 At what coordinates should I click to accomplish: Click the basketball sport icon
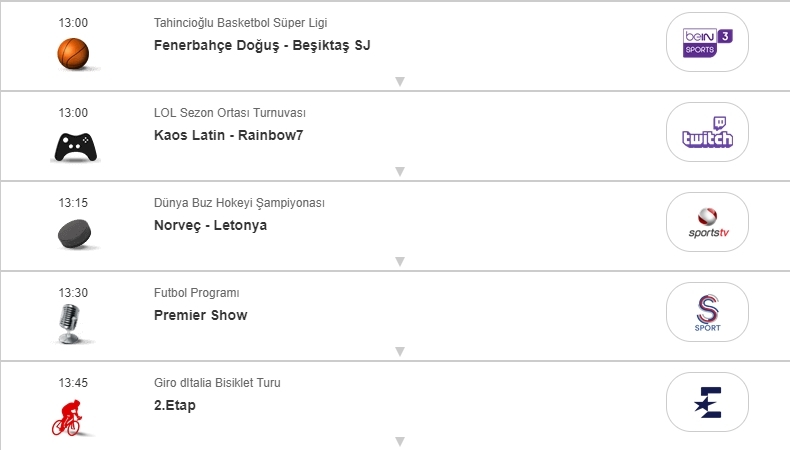click(x=73, y=52)
